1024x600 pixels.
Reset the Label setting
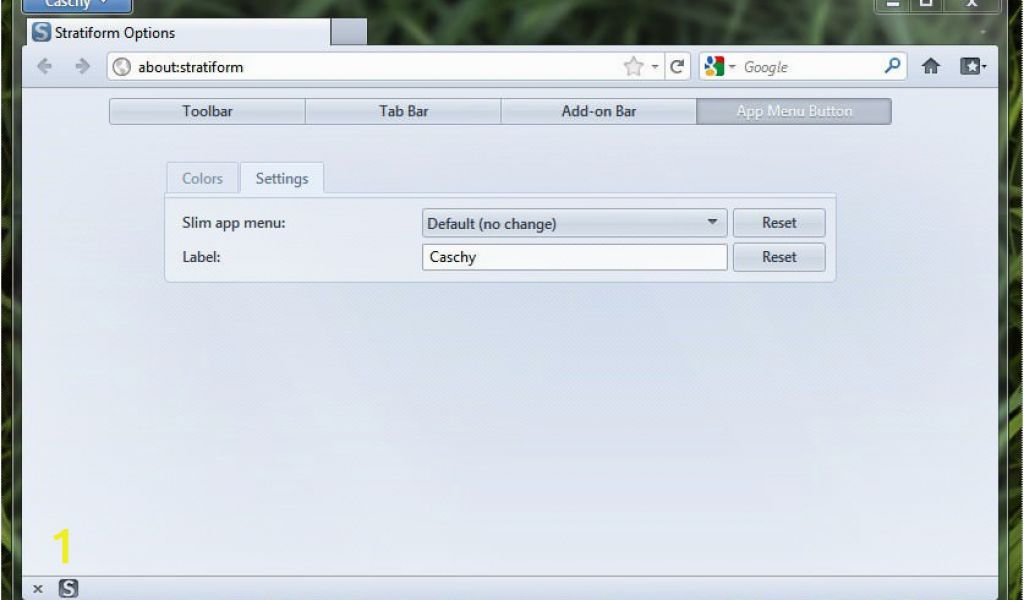779,257
